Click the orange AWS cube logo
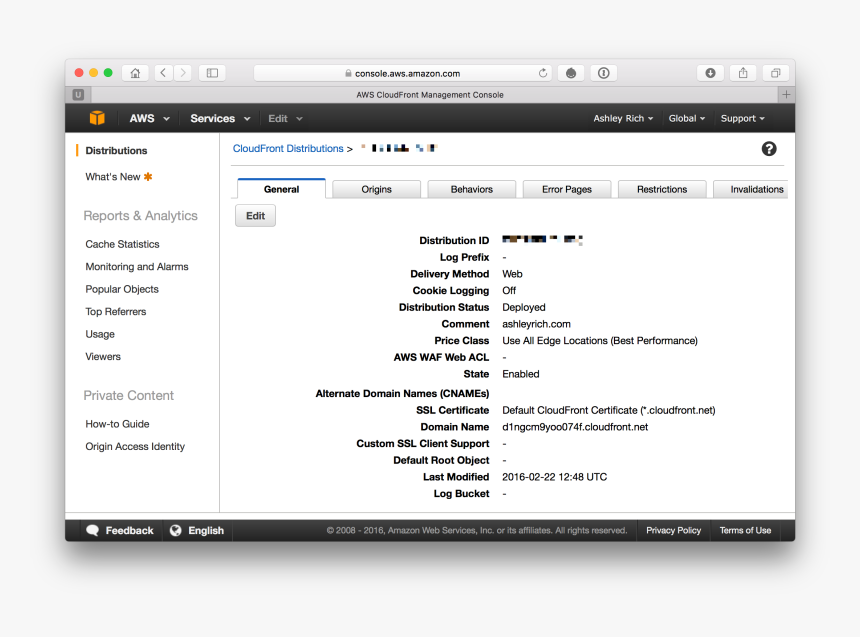Image resolution: width=860 pixels, height=637 pixels. 97,118
